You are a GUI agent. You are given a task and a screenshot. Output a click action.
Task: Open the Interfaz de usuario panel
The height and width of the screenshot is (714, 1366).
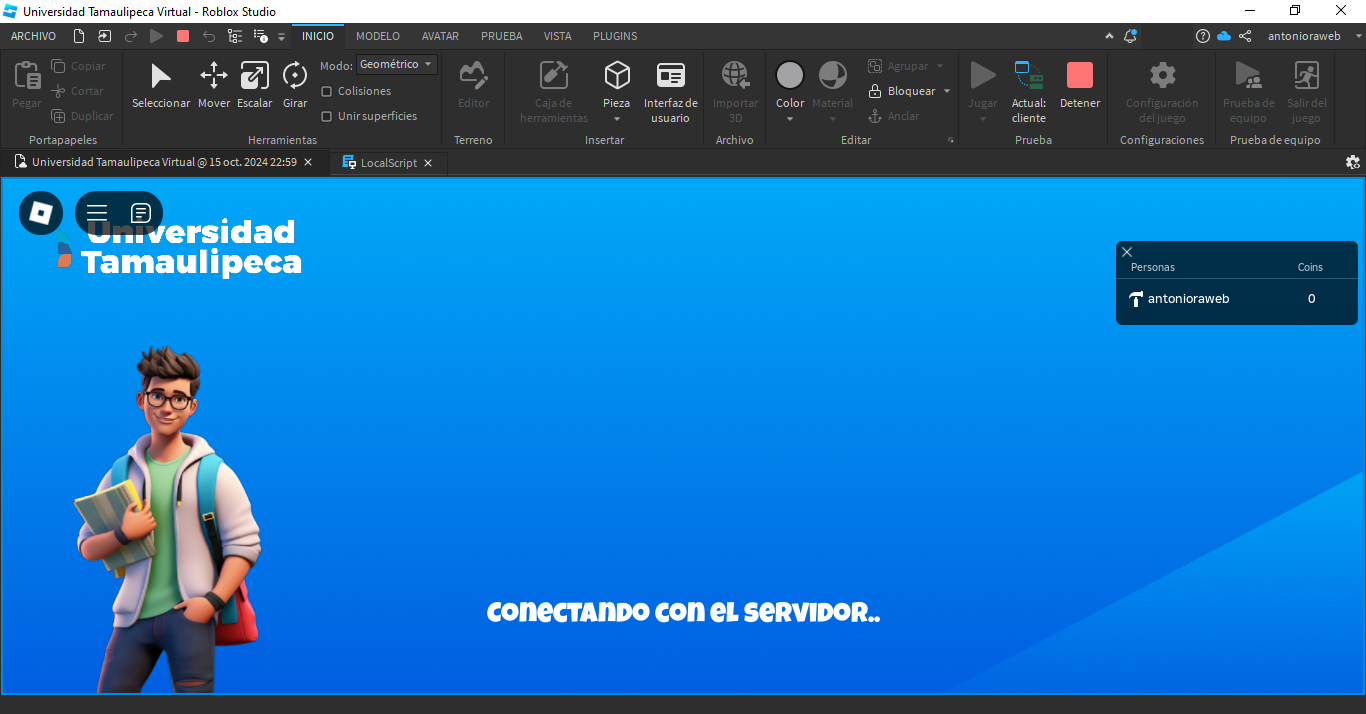[670, 91]
